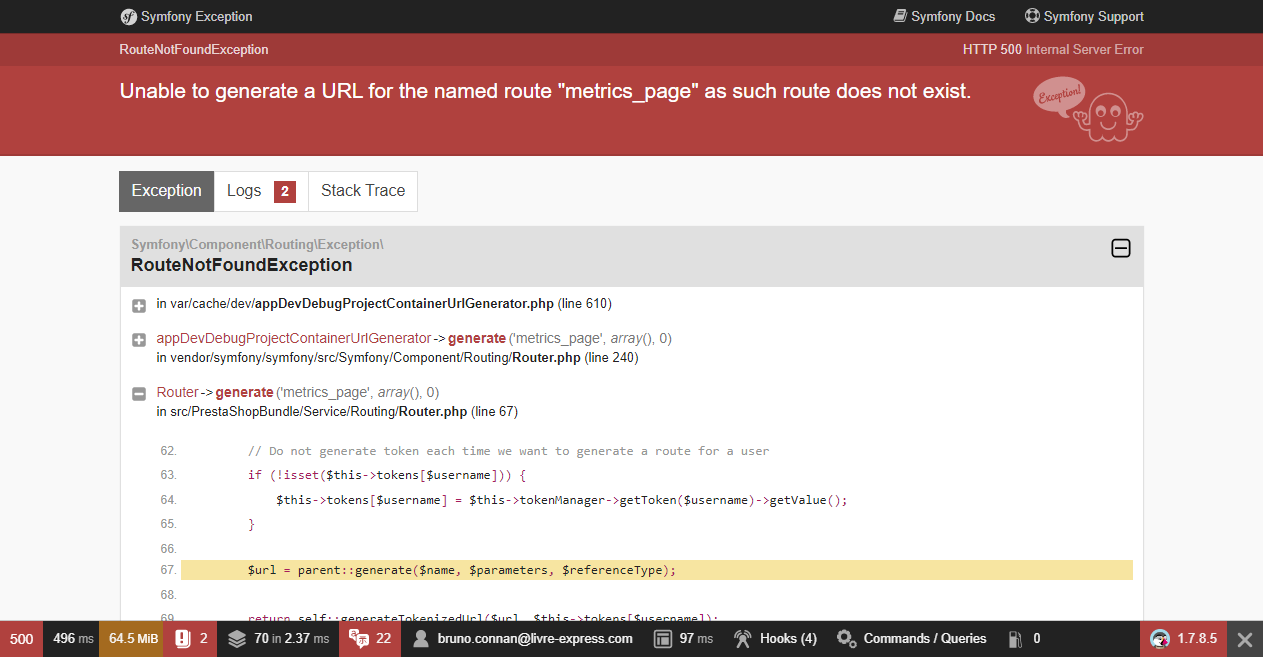The width and height of the screenshot is (1263, 657).
Task: Click the Logs count badge 2
Action: click(285, 192)
